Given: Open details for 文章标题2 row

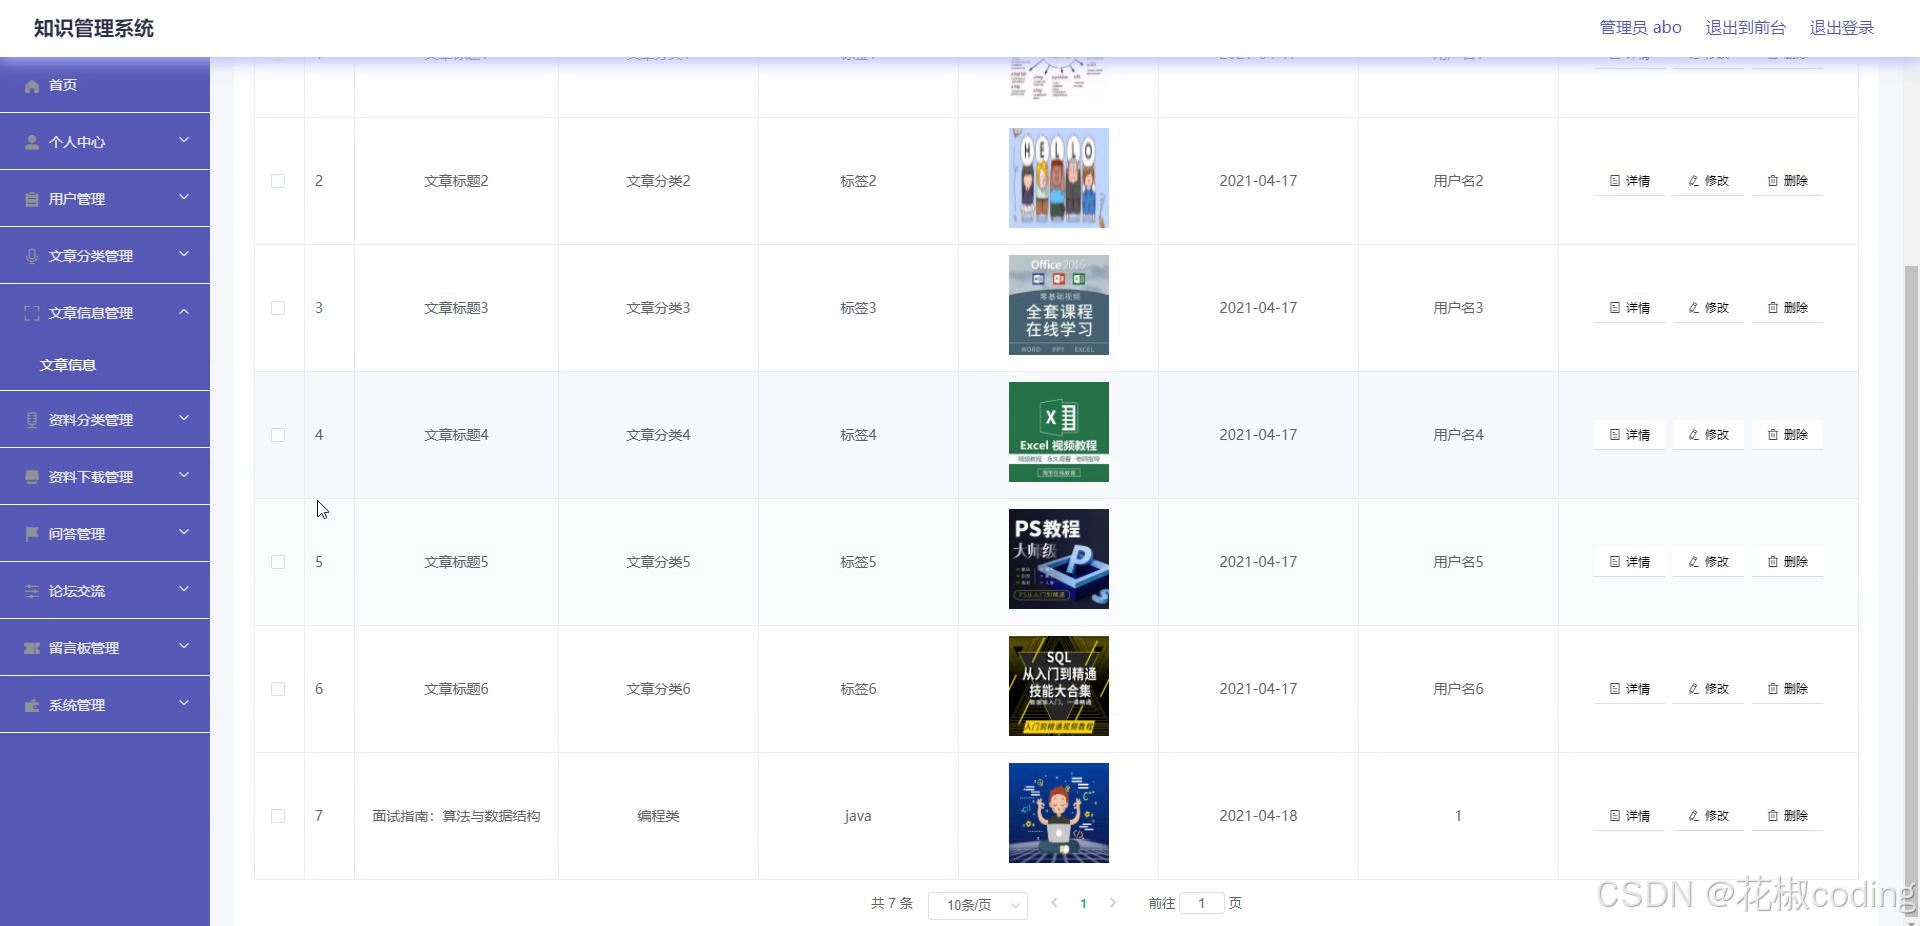Looking at the screenshot, I should point(1629,181).
